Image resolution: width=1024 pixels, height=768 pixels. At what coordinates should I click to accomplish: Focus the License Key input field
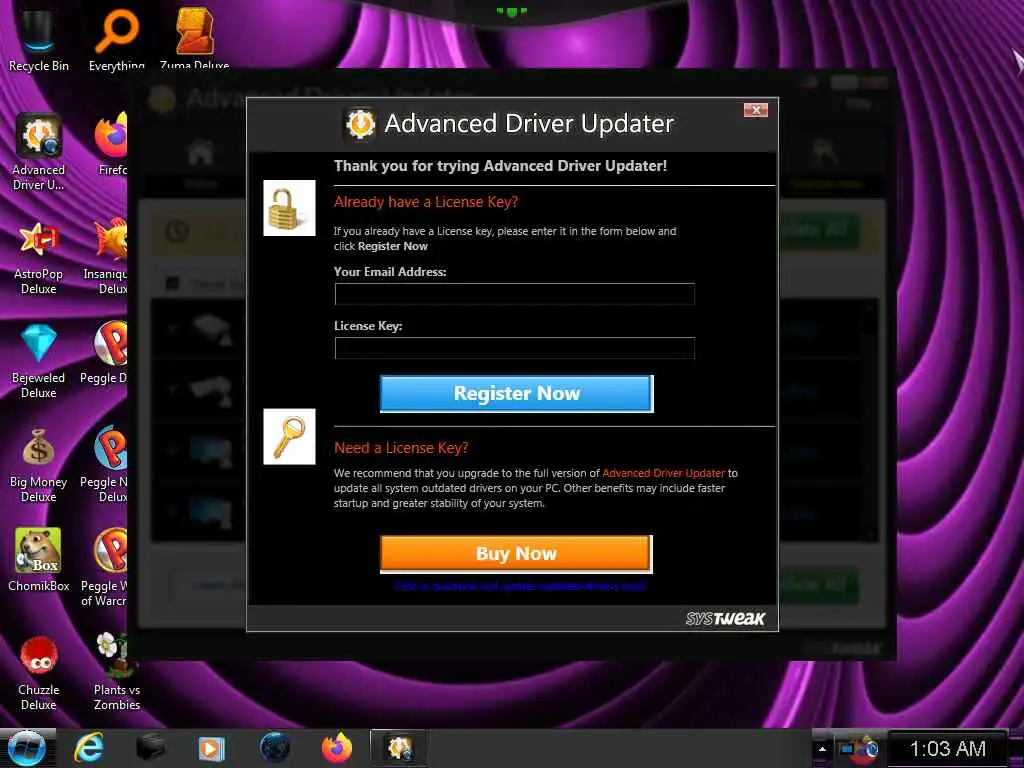pos(514,348)
